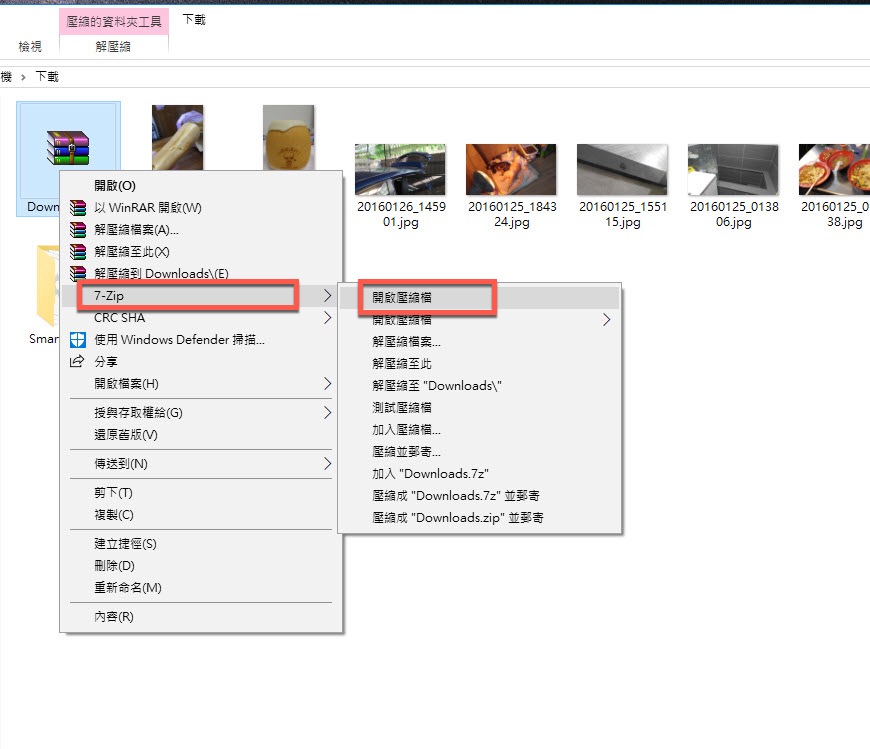Select thumbnail 20160125_155115.jpg

click(x=623, y=169)
